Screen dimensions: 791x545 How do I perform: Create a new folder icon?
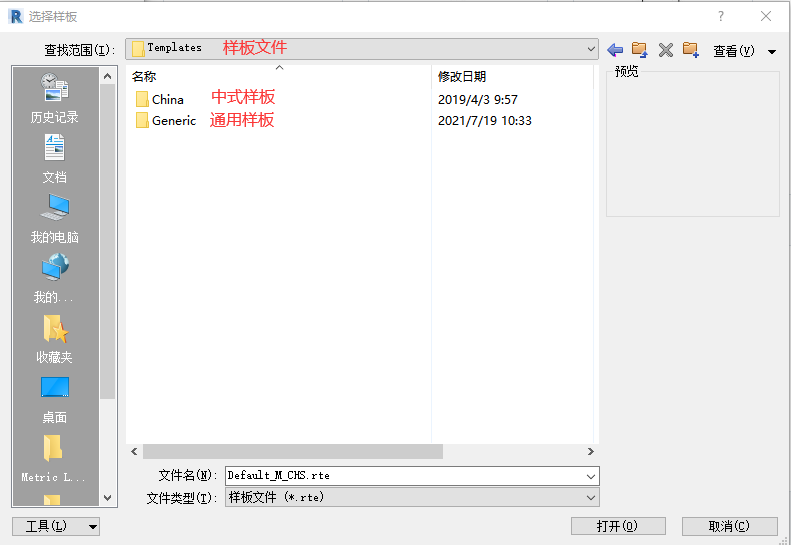pos(691,49)
